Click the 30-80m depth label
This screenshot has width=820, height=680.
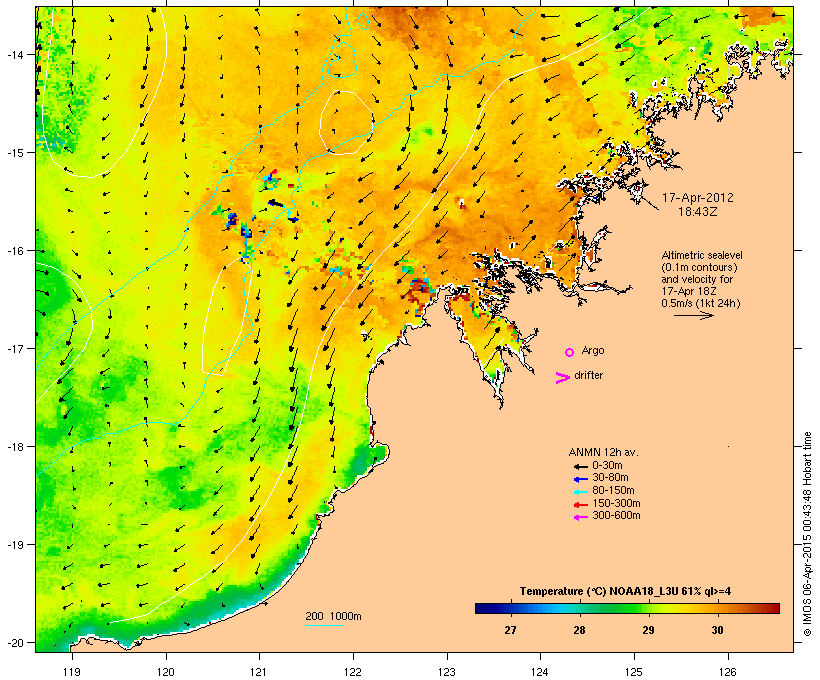click(x=610, y=478)
